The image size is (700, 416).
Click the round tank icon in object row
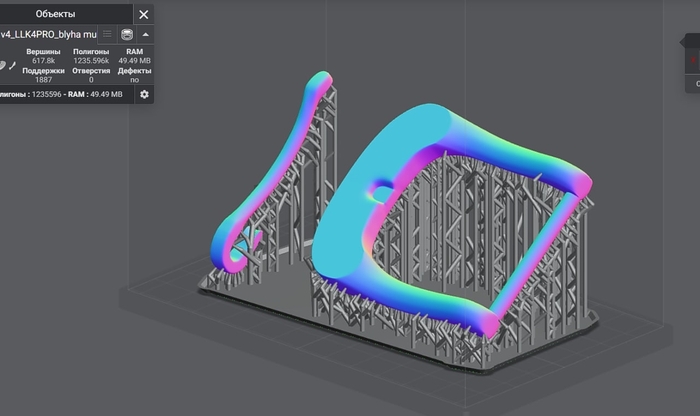click(127, 34)
